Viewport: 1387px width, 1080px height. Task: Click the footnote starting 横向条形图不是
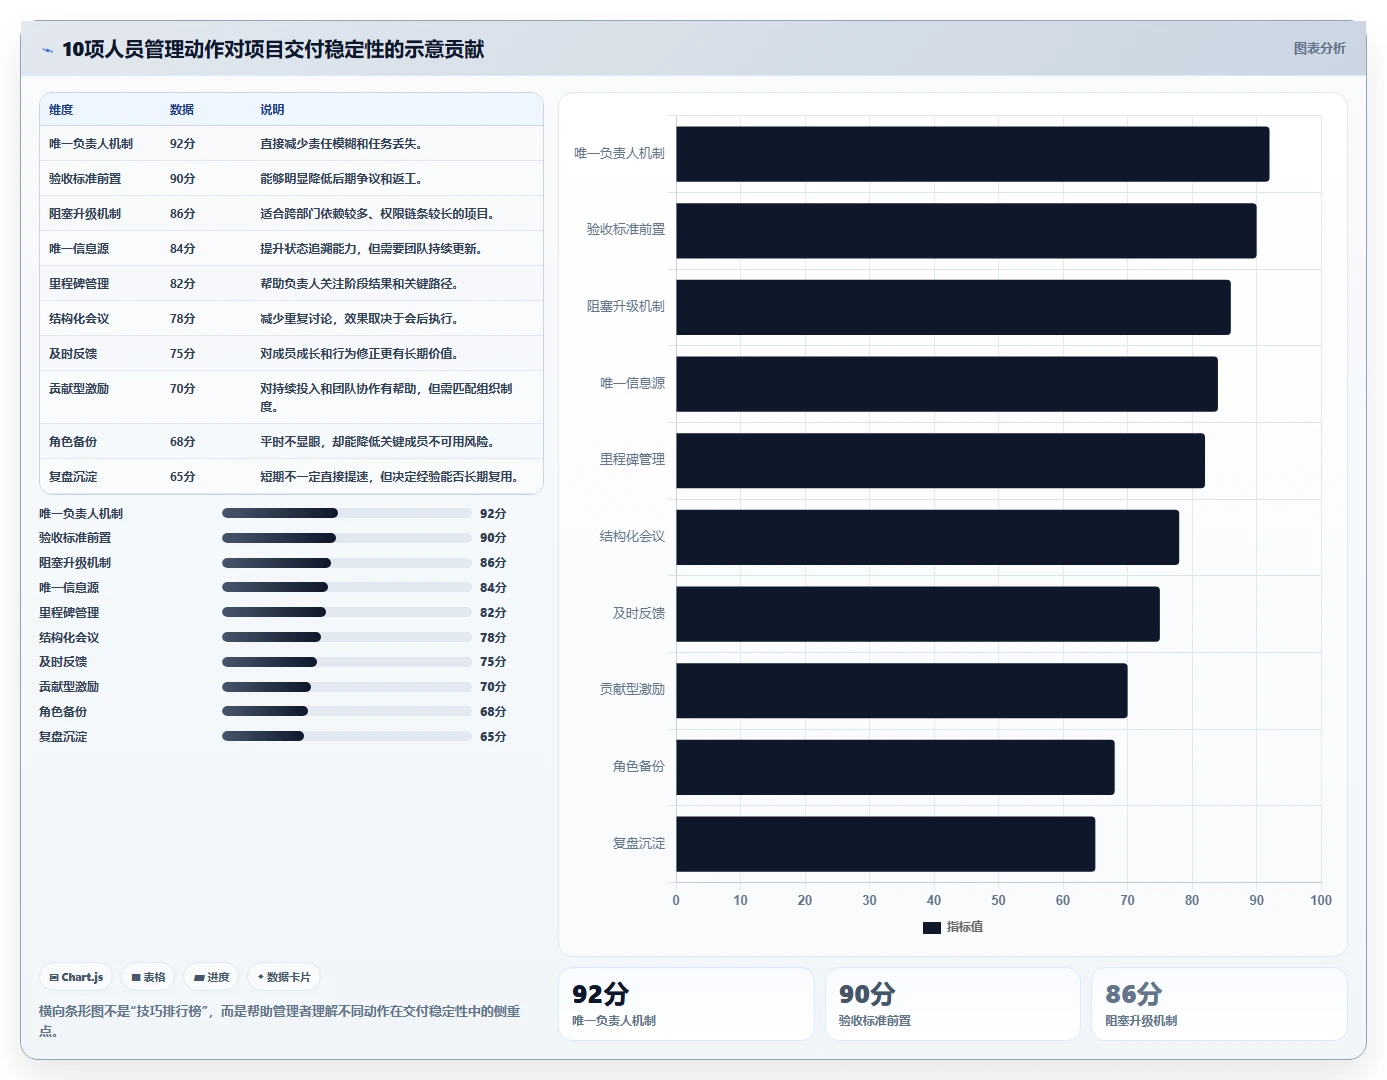tap(279, 1021)
